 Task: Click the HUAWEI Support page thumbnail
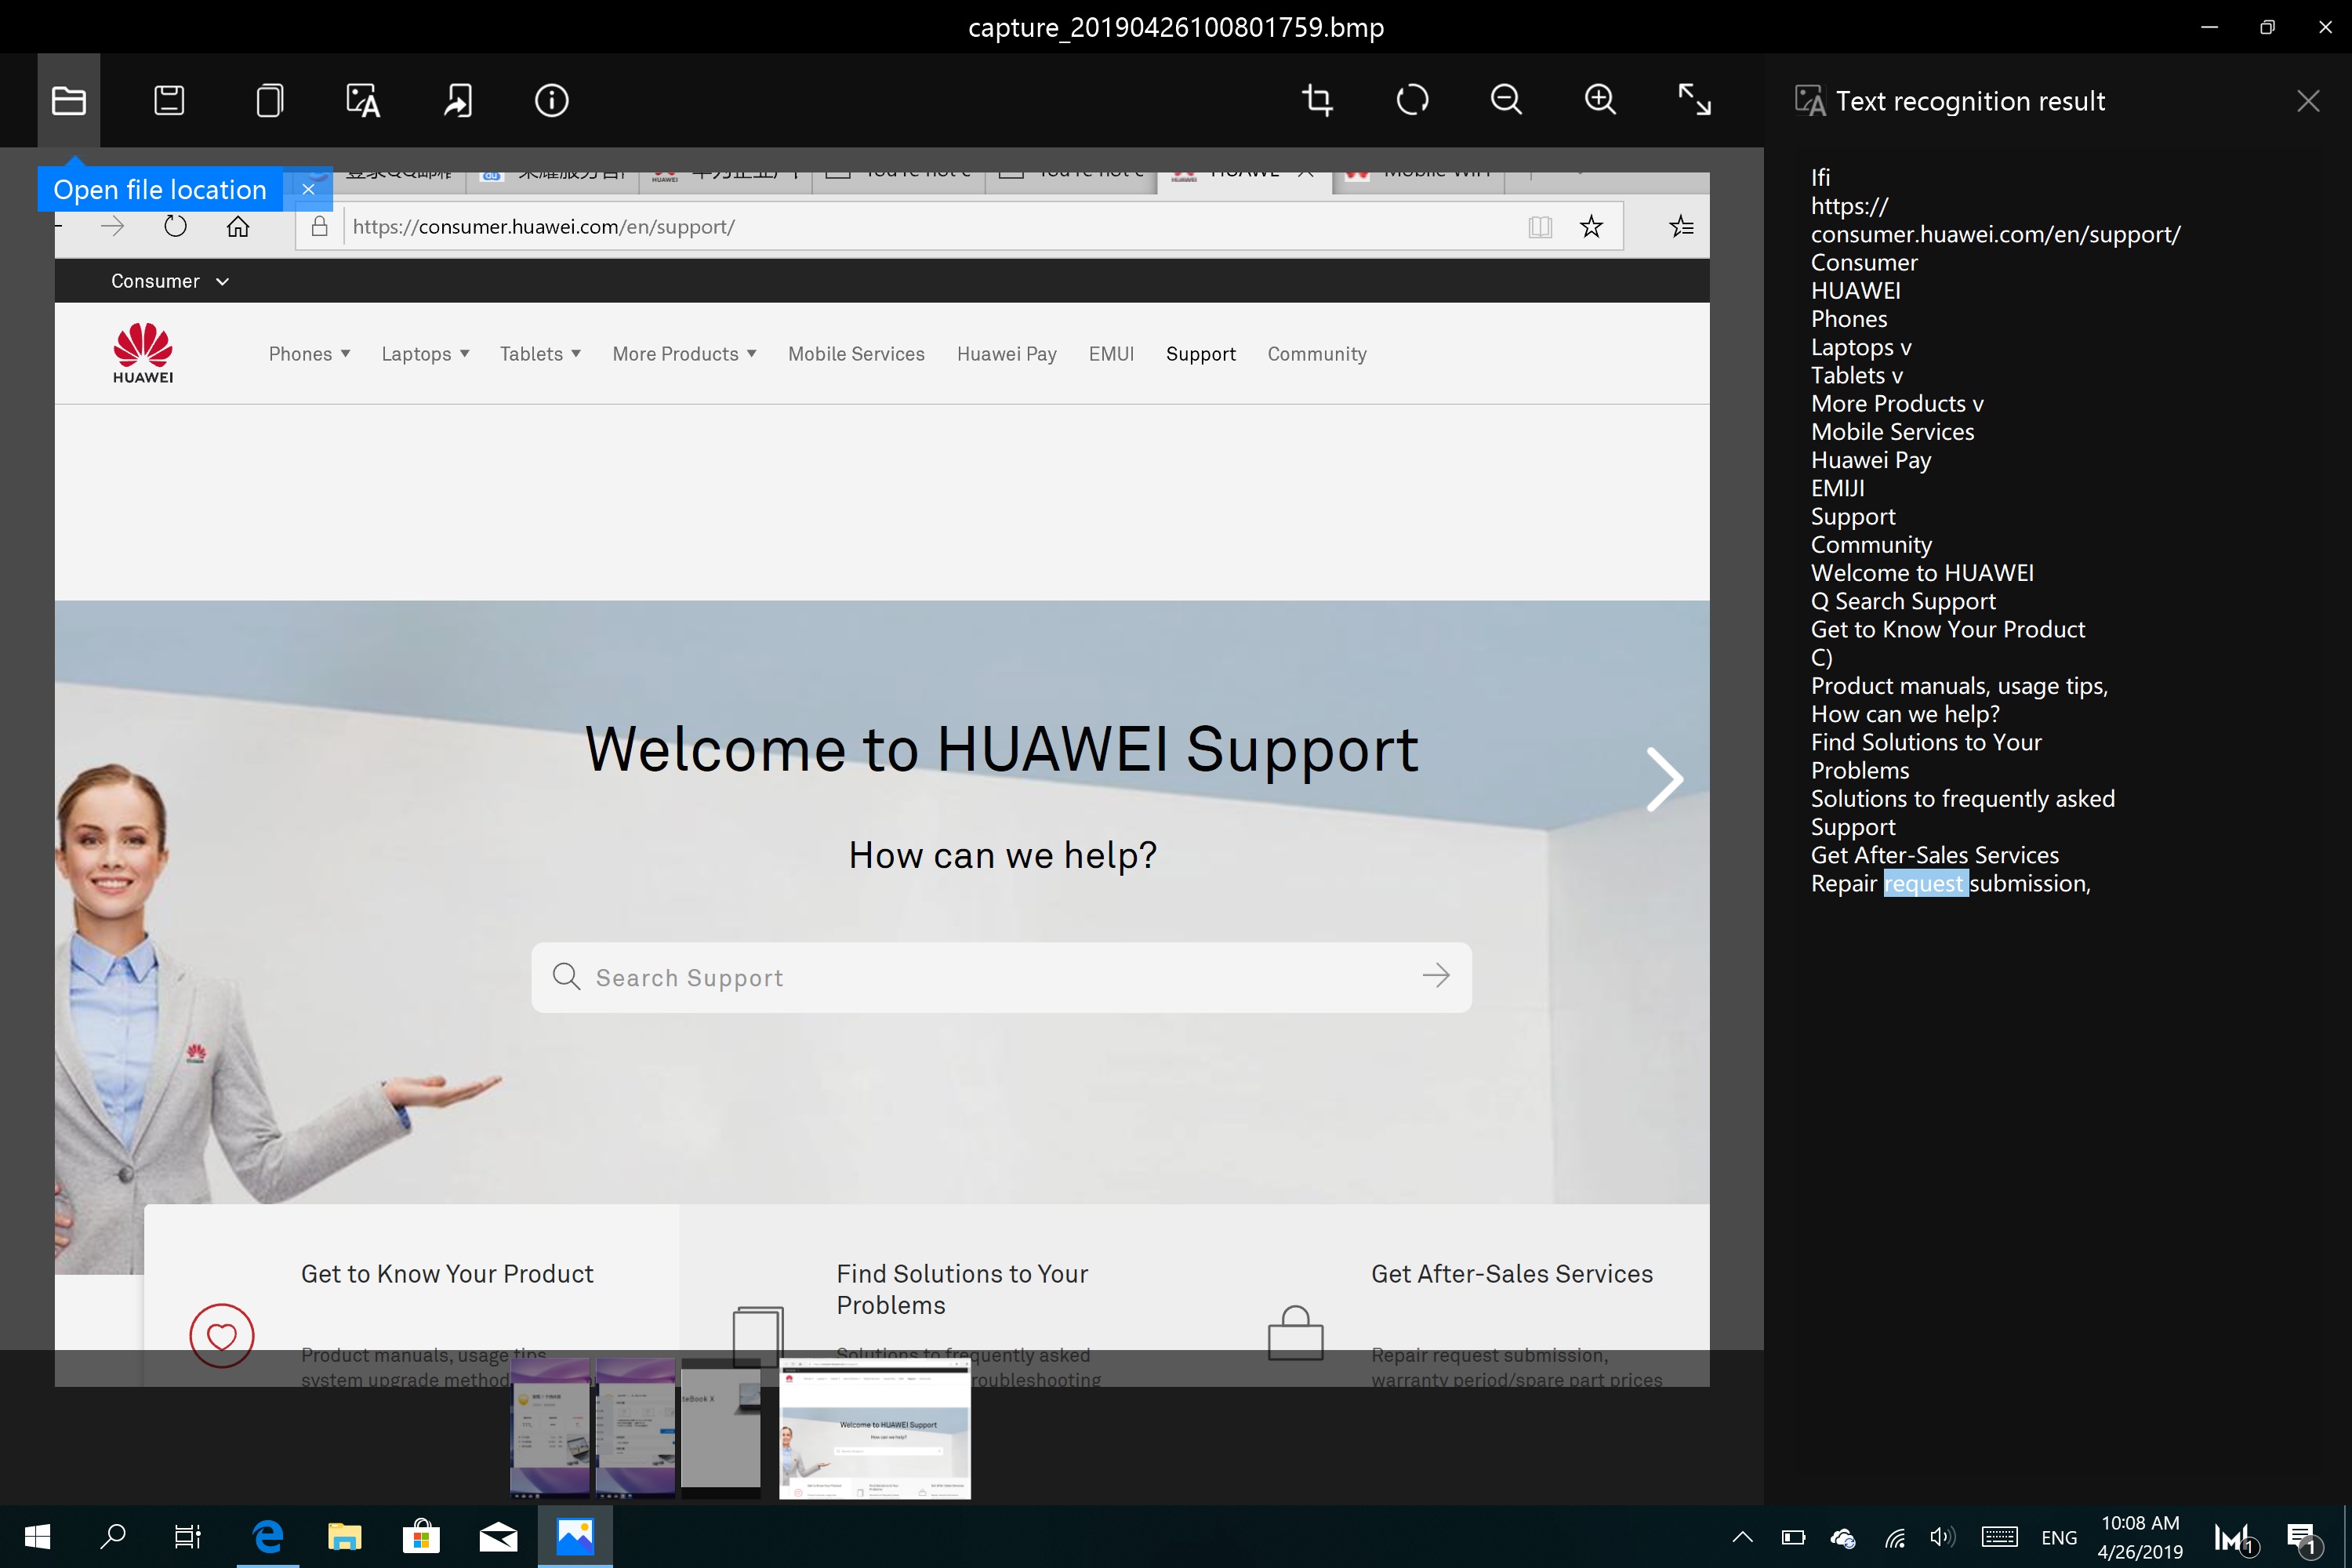point(875,1426)
